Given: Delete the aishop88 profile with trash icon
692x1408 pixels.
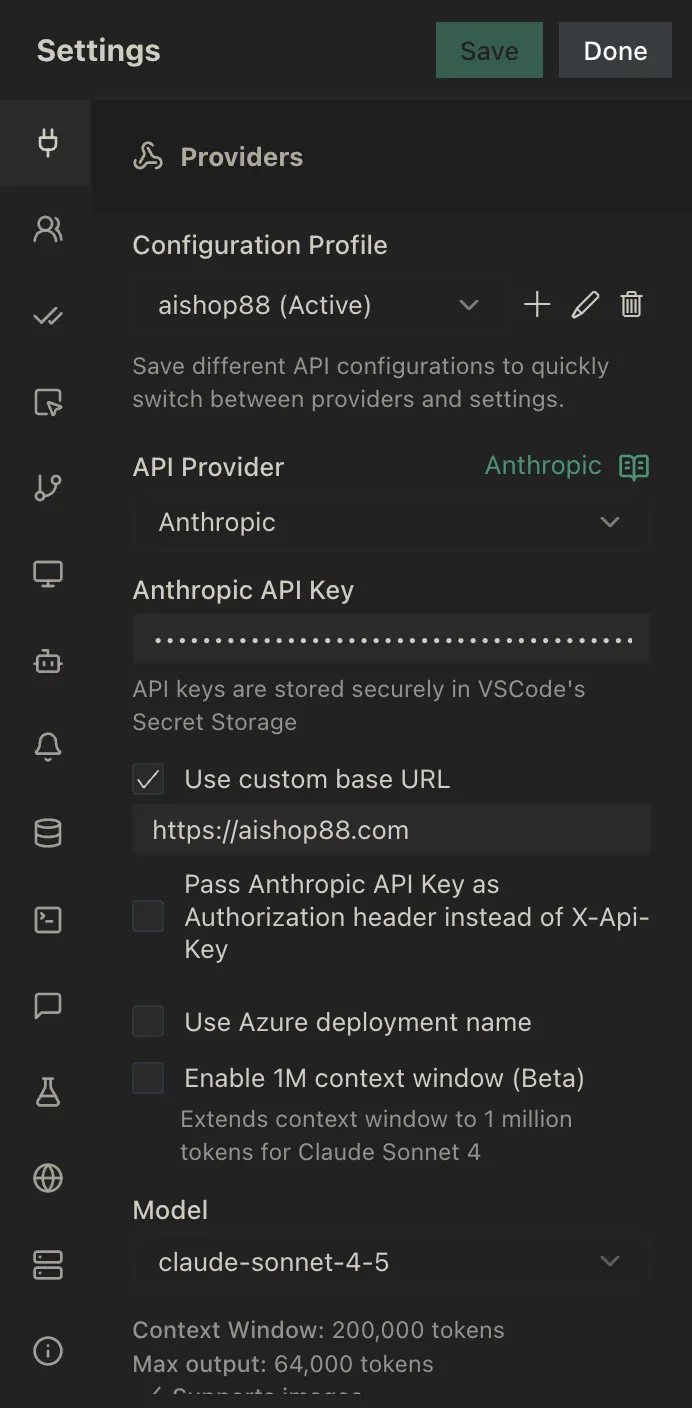Looking at the screenshot, I should pyautogui.click(x=631, y=305).
